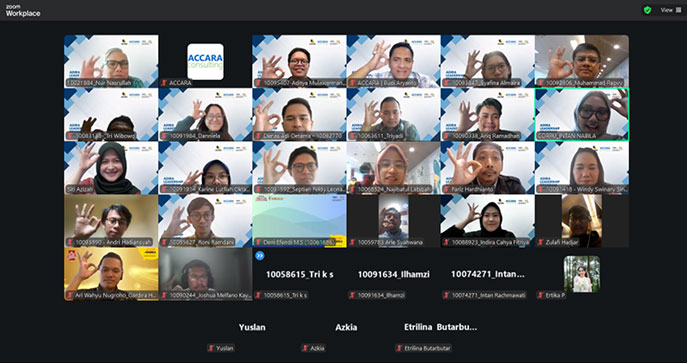
Task: Select Windy Swinary's video tile
Action: click(582, 168)
